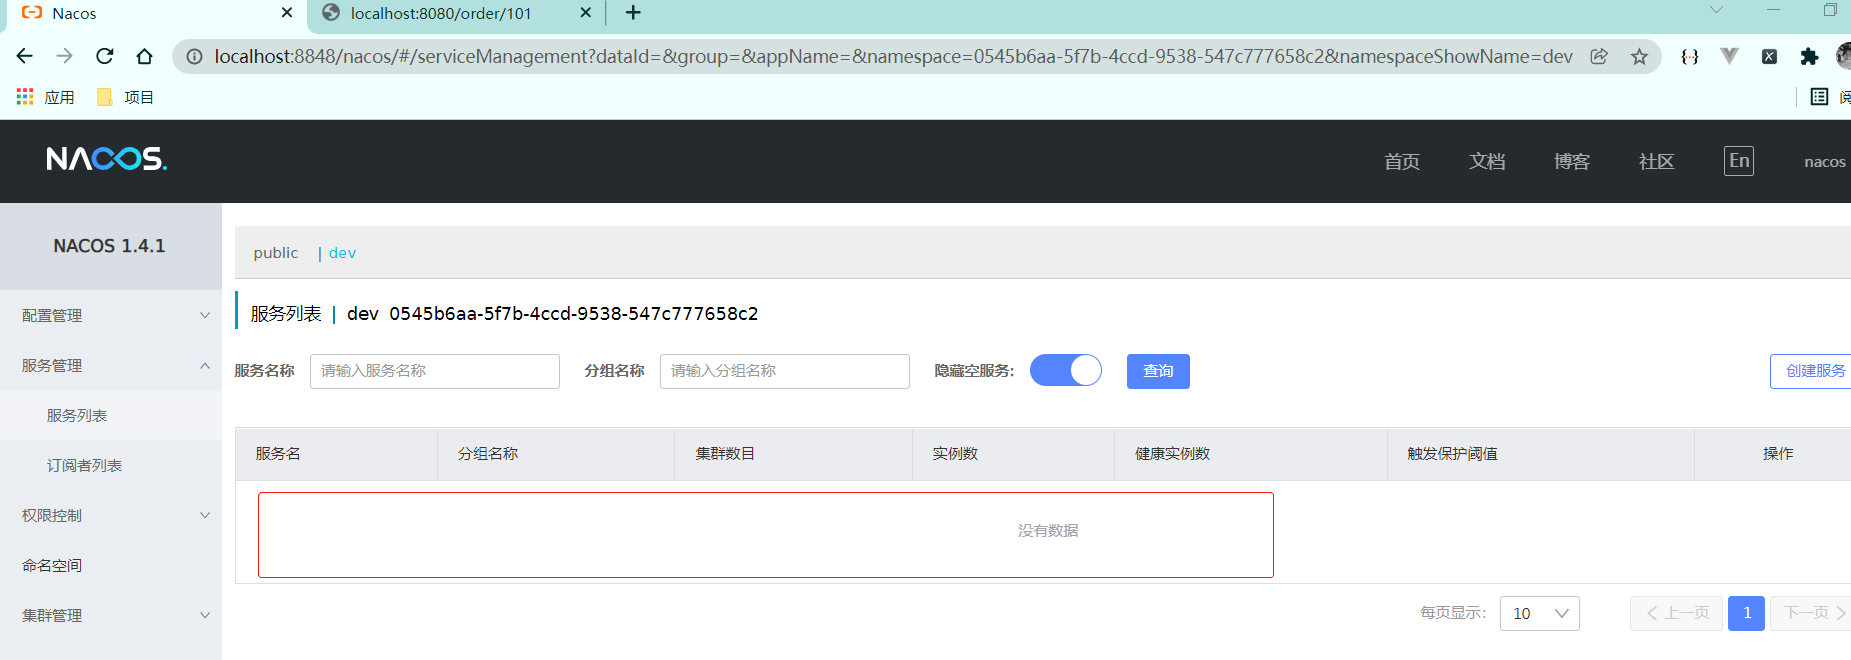Expand the 集群管理 sidebar menu
This screenshot has width=1851, height=660.
[x=110, y=615]
